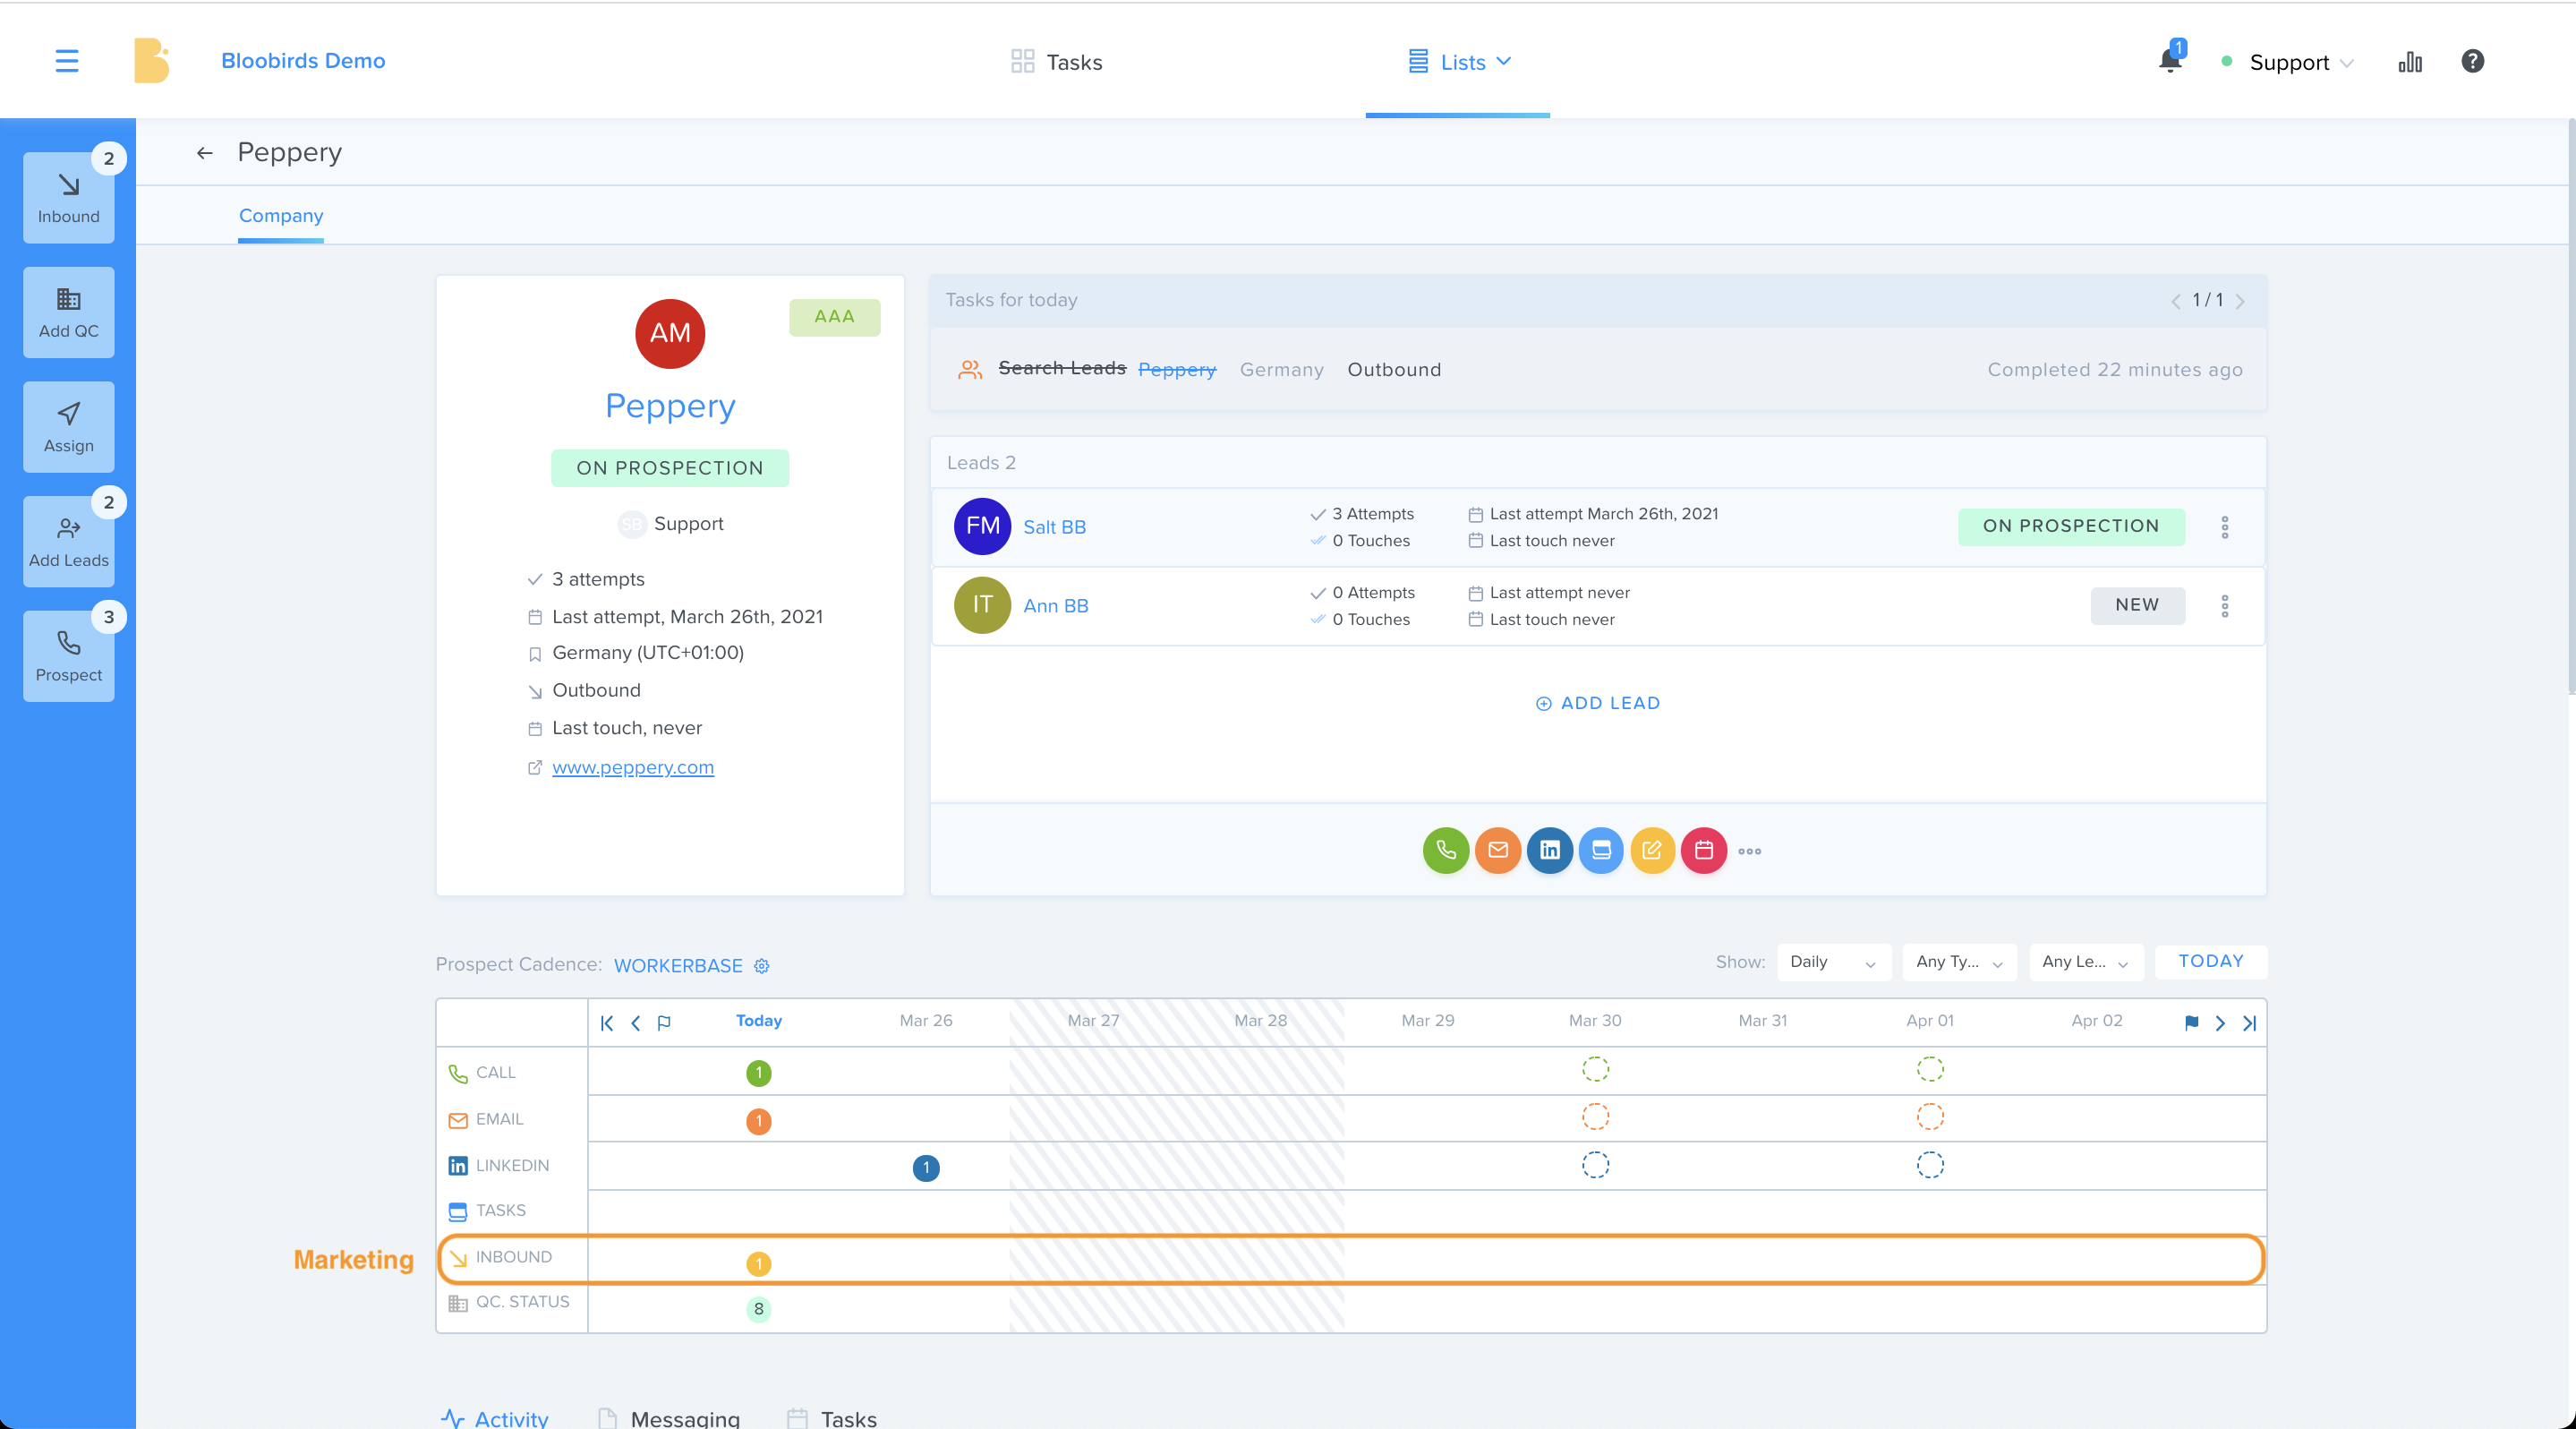Click the filled flag icon in cadence header
Viewport: 2576px width, 1429px height.
[2192, 1023]
